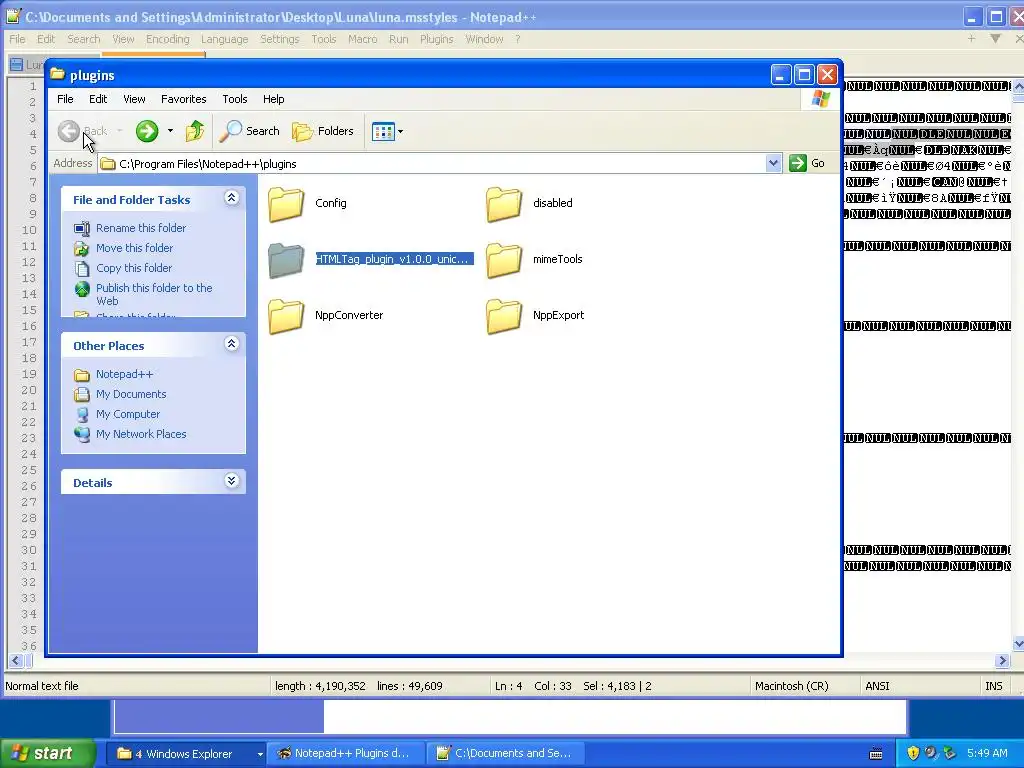Open the Forward history dropdown arrow
The image size is (1024, 768).
click(170, 131)
